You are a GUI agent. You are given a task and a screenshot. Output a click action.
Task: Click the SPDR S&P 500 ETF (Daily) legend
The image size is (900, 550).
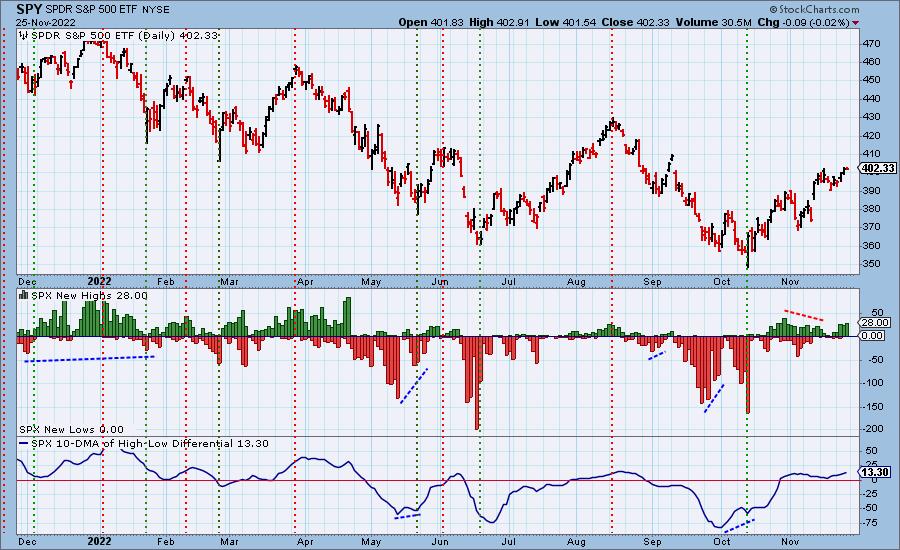(x=124, y=36)
